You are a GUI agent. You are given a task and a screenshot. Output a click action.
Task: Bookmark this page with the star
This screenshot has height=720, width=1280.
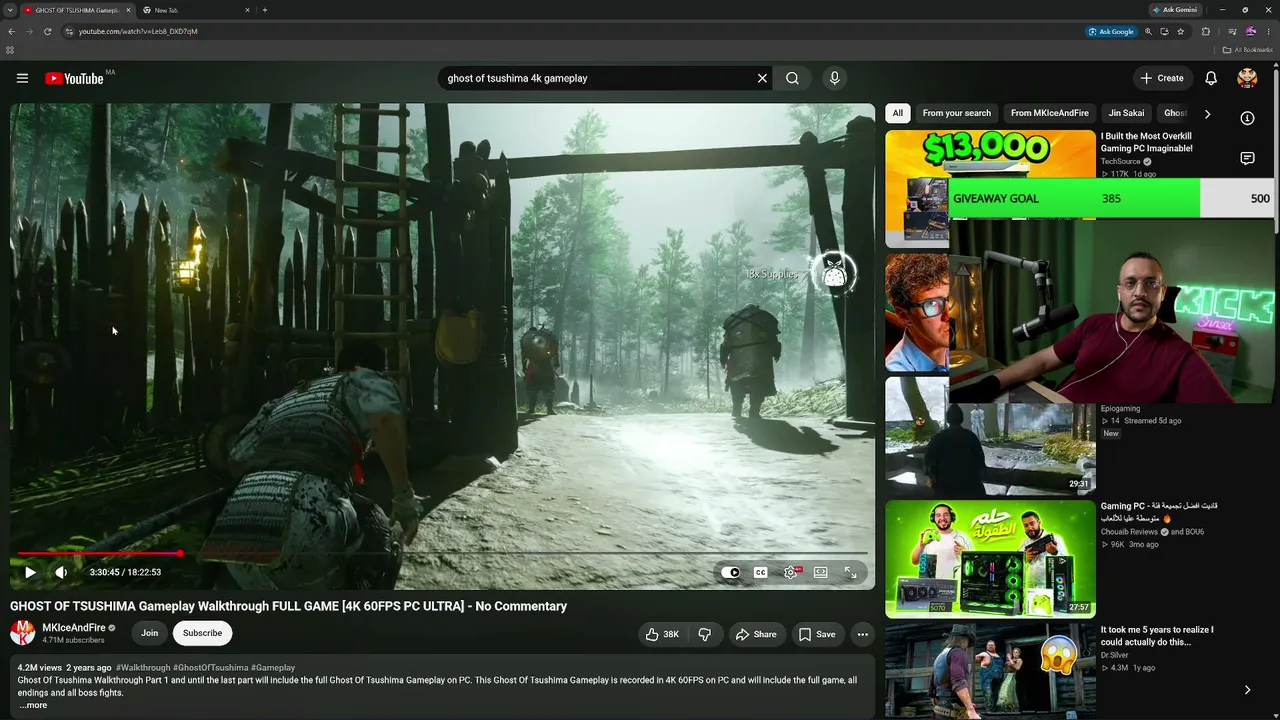[1180, 31]
